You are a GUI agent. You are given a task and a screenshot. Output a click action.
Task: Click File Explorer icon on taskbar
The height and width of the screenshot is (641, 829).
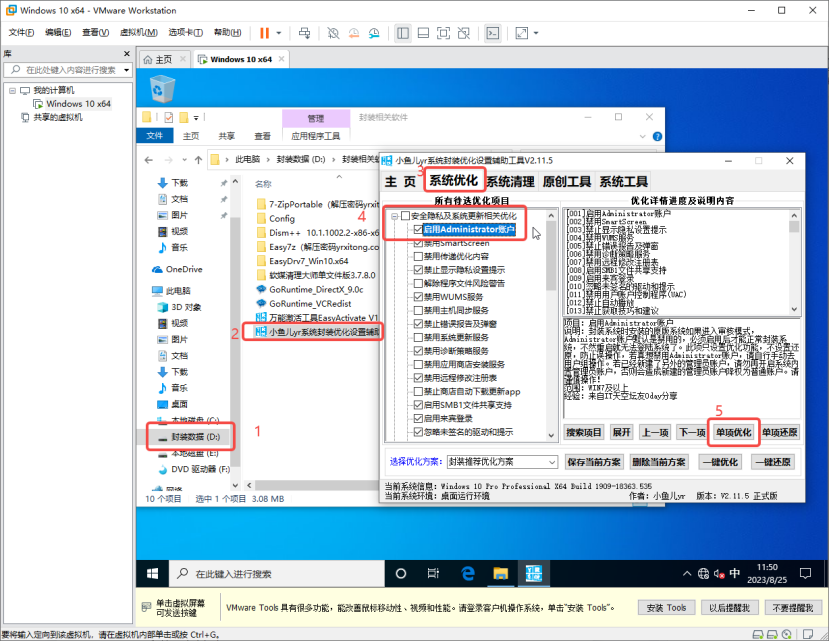[501, 574]
